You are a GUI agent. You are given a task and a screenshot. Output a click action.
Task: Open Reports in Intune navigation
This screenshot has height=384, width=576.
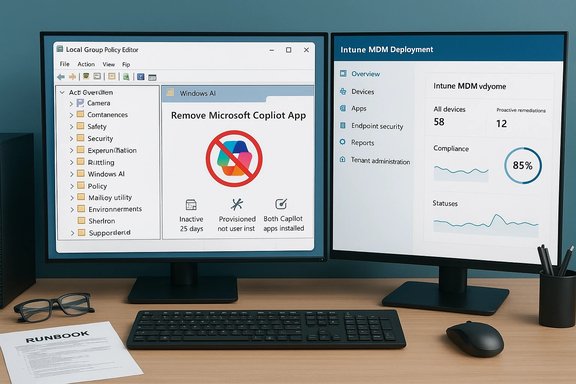pos(362,143)
